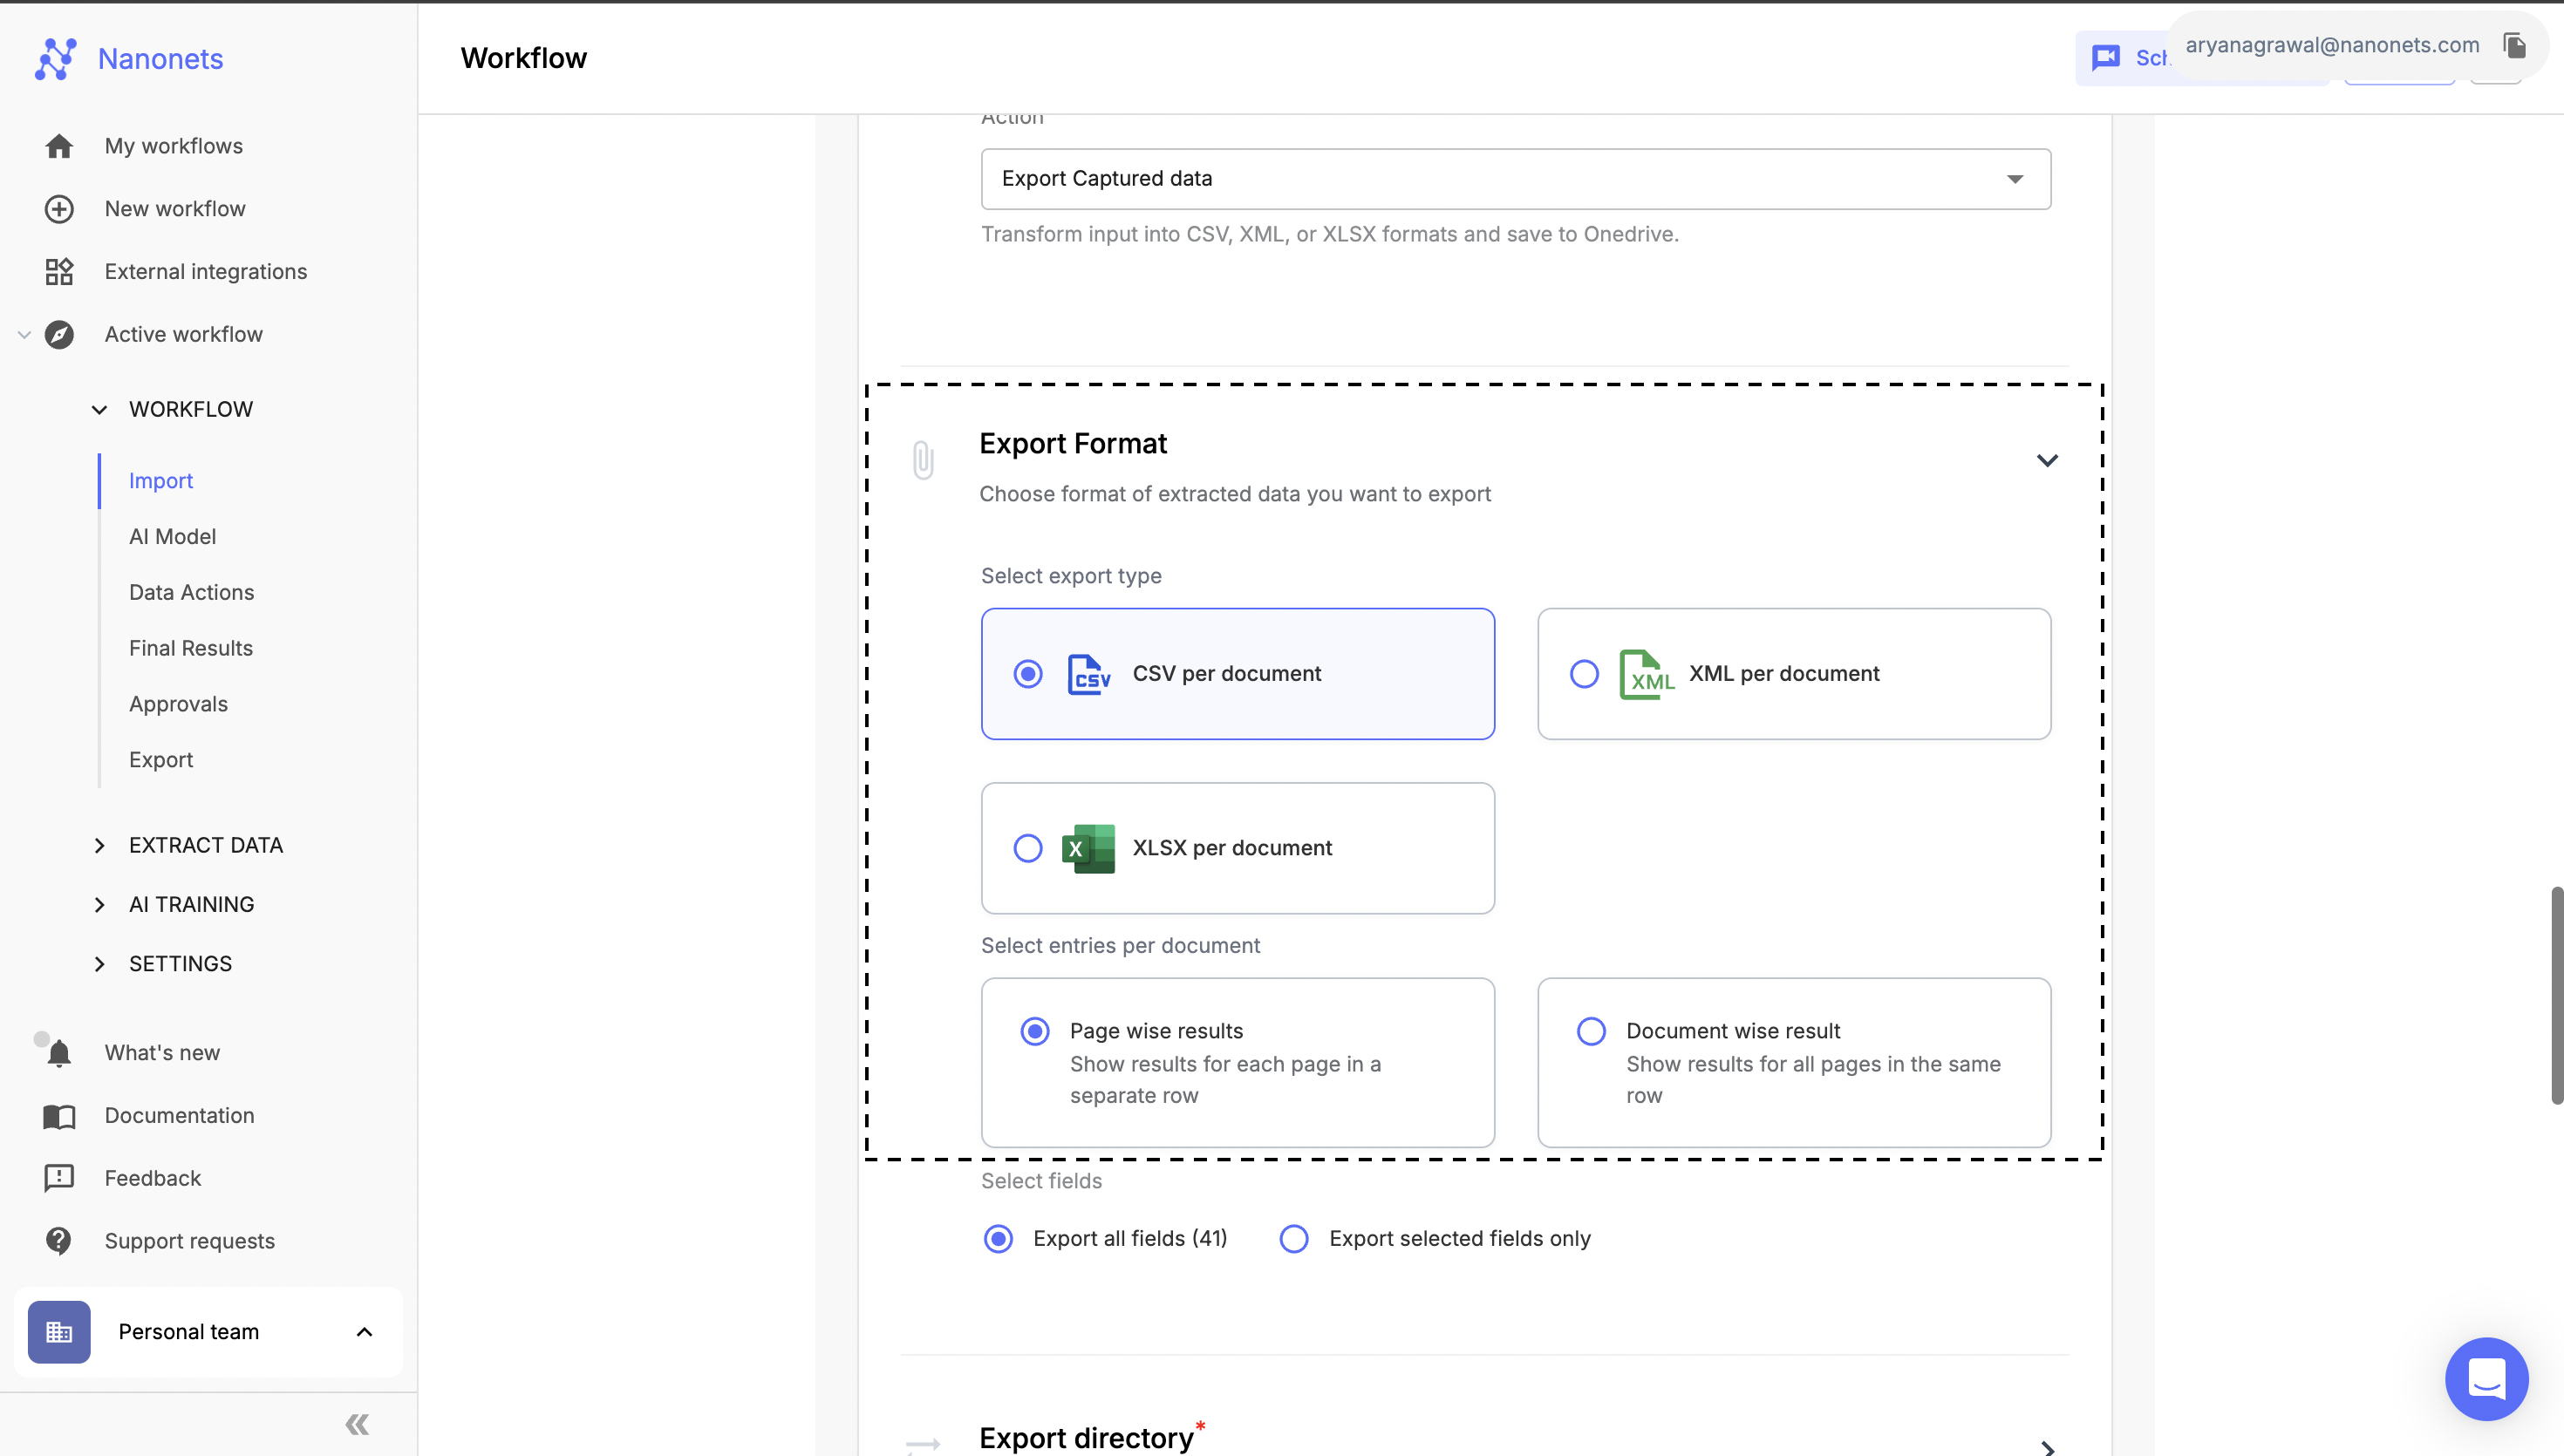The height and width of the screenshot is (1456, 2564).
Task: Go to AI Model workflow step
Action: tap(172, 537)
